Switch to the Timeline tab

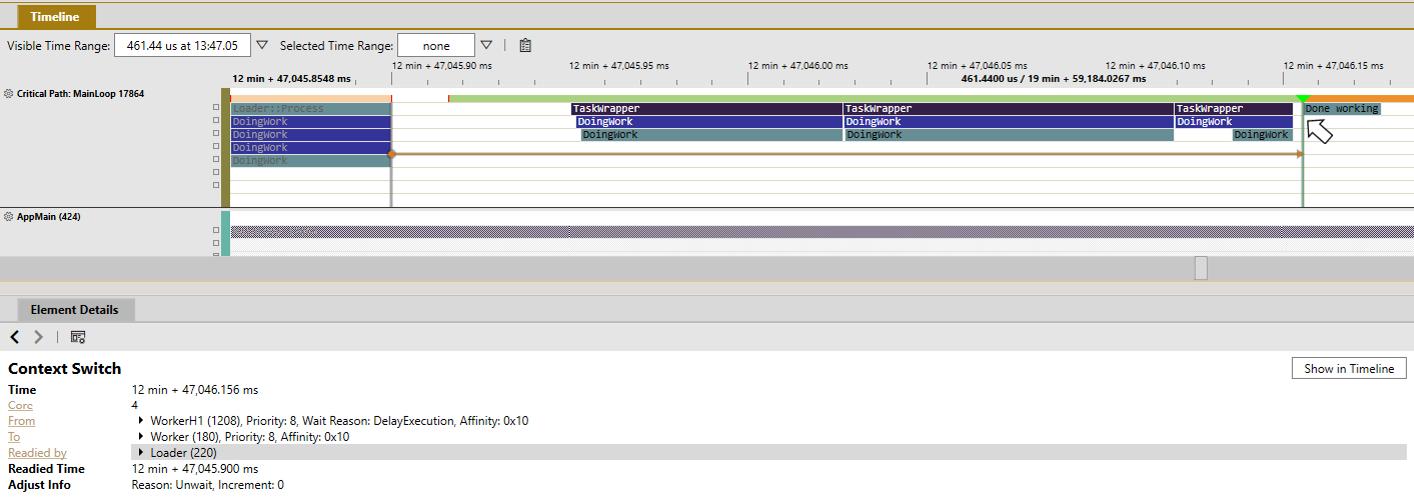coord(55,17)
